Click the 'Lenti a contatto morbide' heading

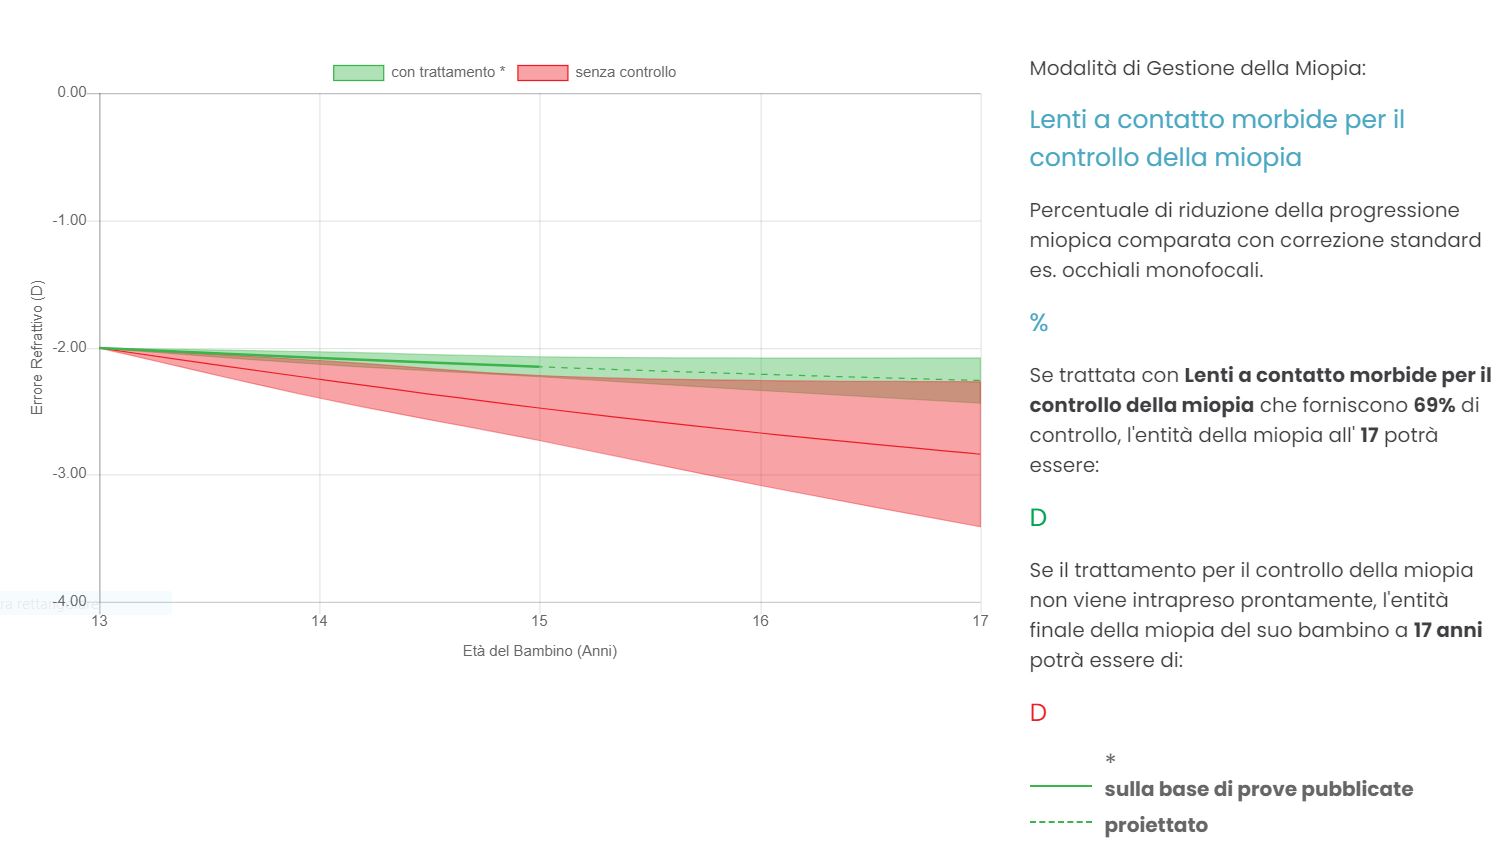1217,138
